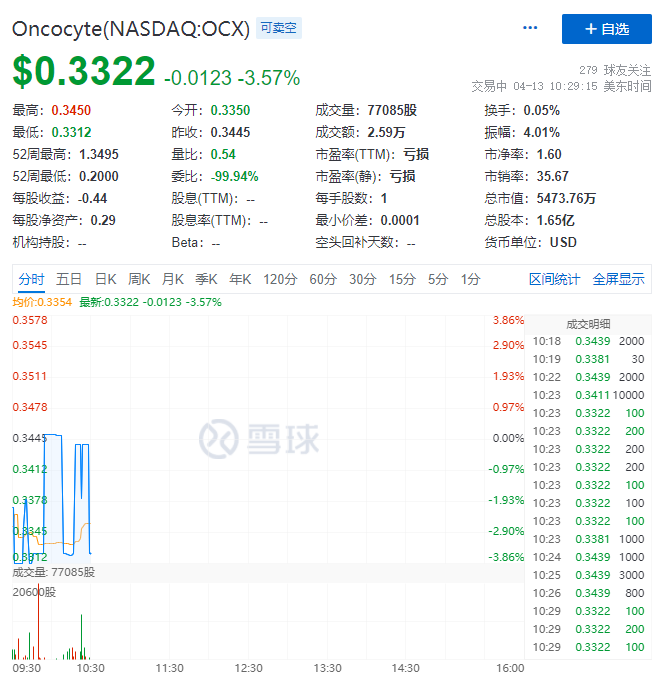Screen dimensions: 671x681
Task: Switch to 周K weekly candlestick view
Action: [139, 279]
